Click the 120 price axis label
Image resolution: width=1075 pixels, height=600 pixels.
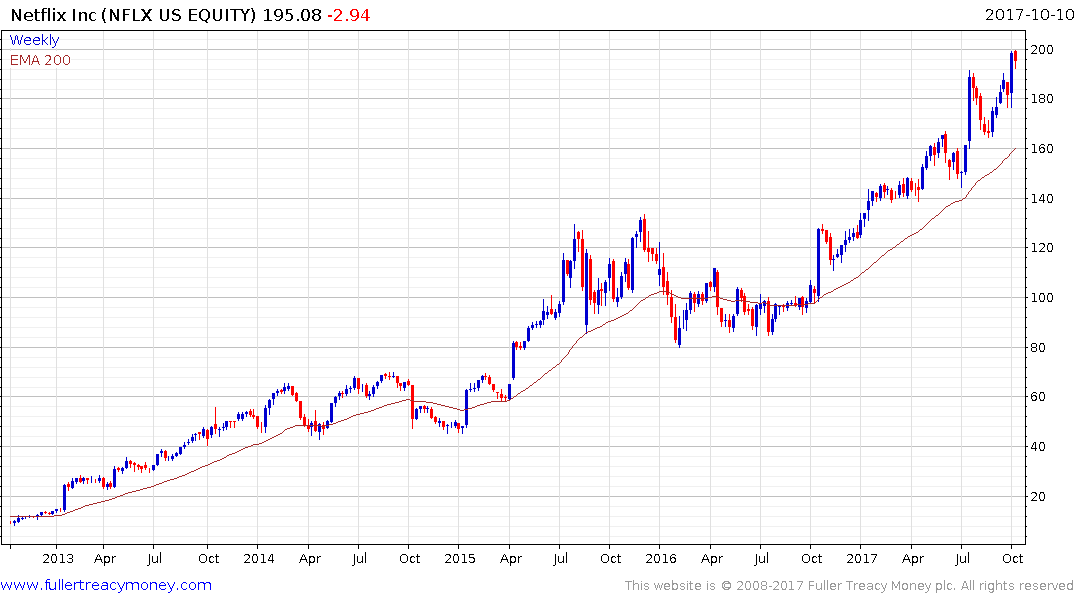tap(1042, 248)
